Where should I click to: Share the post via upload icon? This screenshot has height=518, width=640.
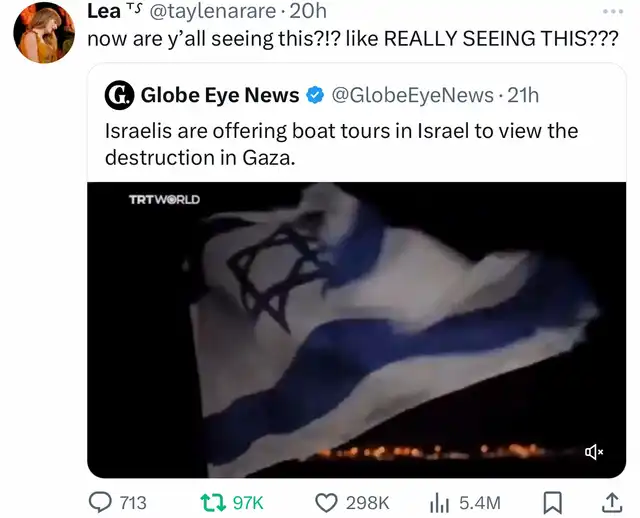click(x=612, y=502)
